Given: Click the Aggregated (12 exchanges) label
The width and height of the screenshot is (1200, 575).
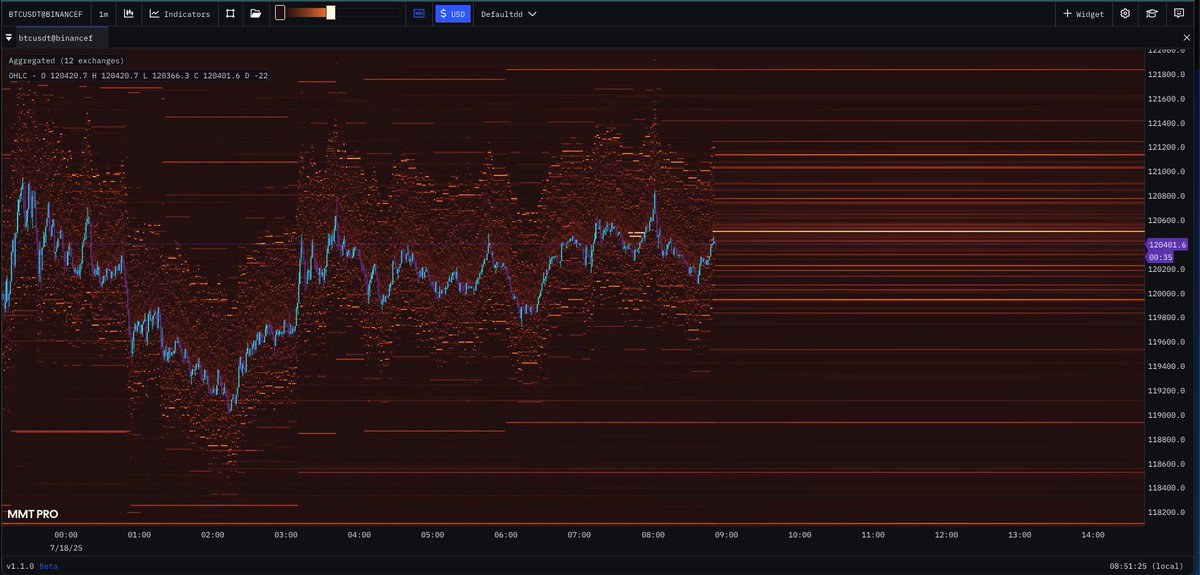Looking at the screenshot, I should click(x=66, y=61).
